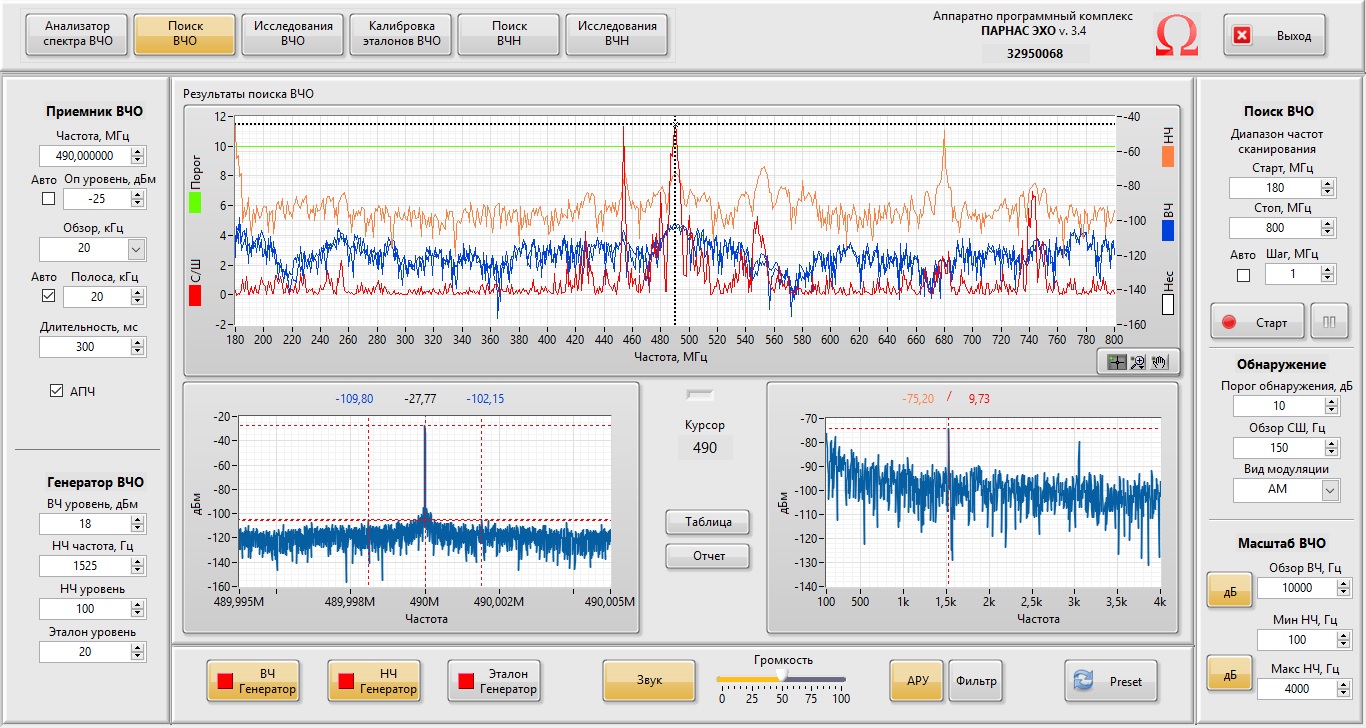The width and height of the screenshot is (1366, 728).
Task: Open the Таблица button
Action: [x=708, y=522]
